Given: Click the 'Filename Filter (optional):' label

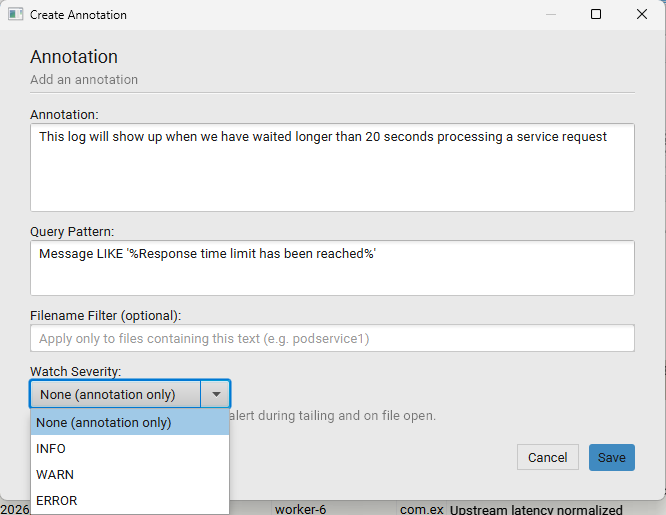Looking at the screenshot, I should point(106,316).
